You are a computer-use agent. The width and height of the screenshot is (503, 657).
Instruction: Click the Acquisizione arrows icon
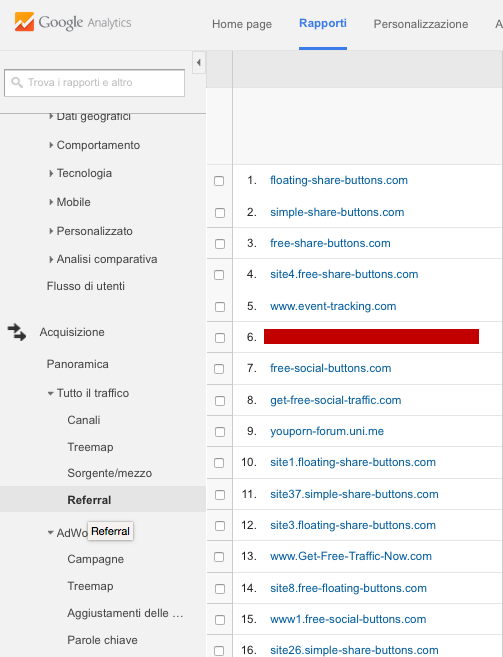click(x=17, y=332)
